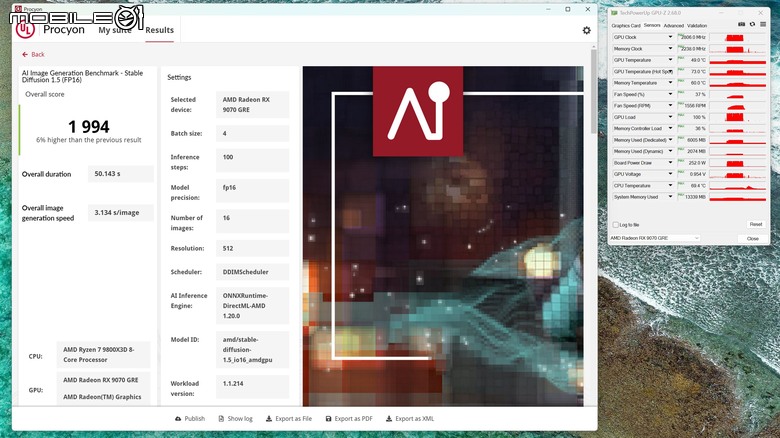780x438 pixels.
Task: Enable the Log to file checkbox
Action: click(x=615, y=225)
